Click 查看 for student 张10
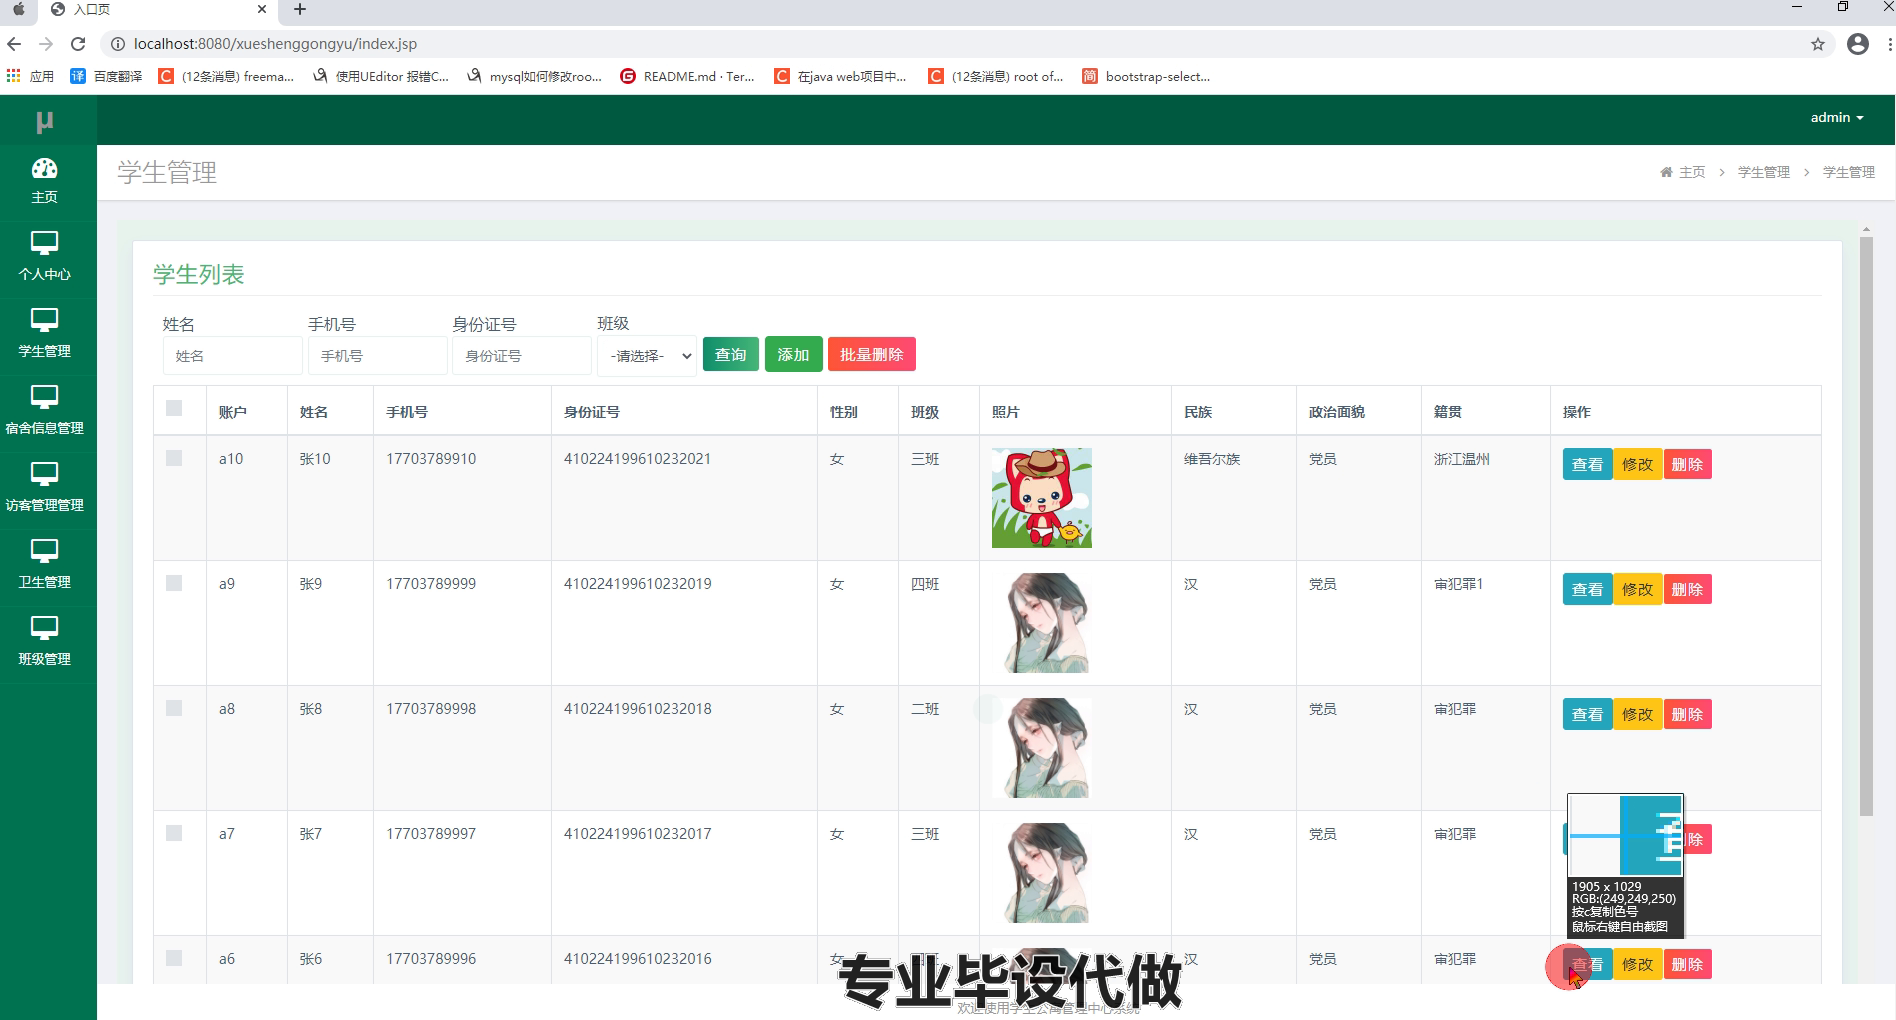Viewport: 1896px width, 1020px height. (1587, 464)
